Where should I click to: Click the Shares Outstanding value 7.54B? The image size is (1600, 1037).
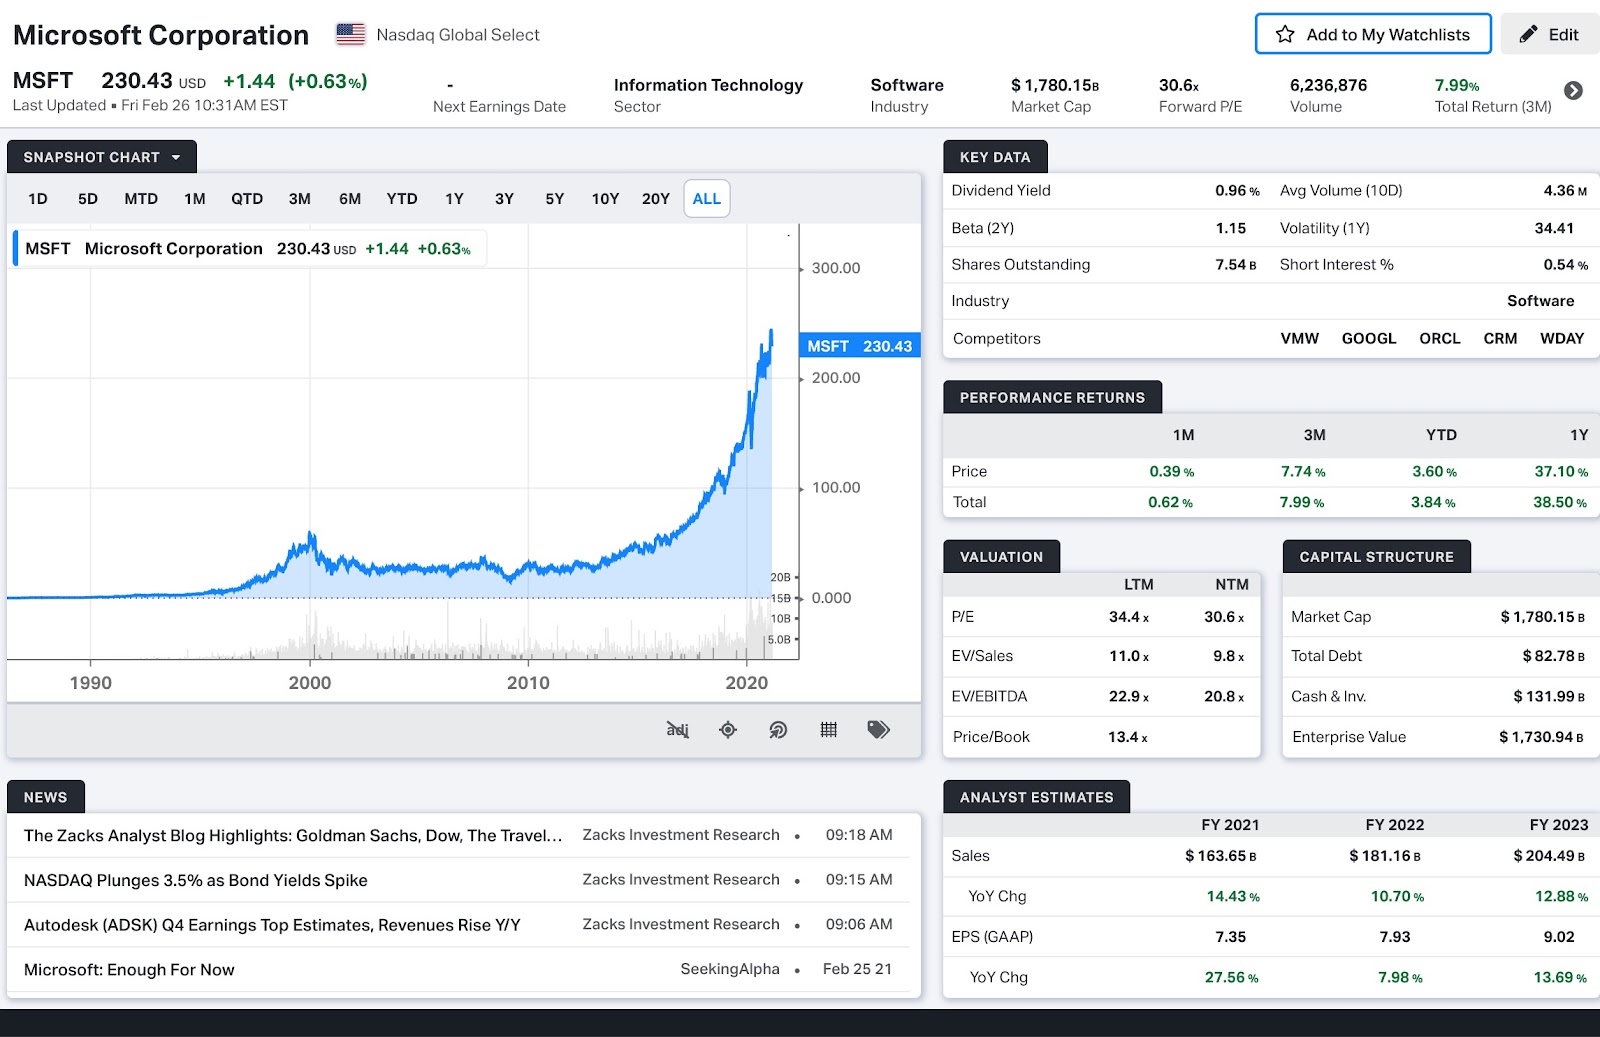tap(1236, 265)
